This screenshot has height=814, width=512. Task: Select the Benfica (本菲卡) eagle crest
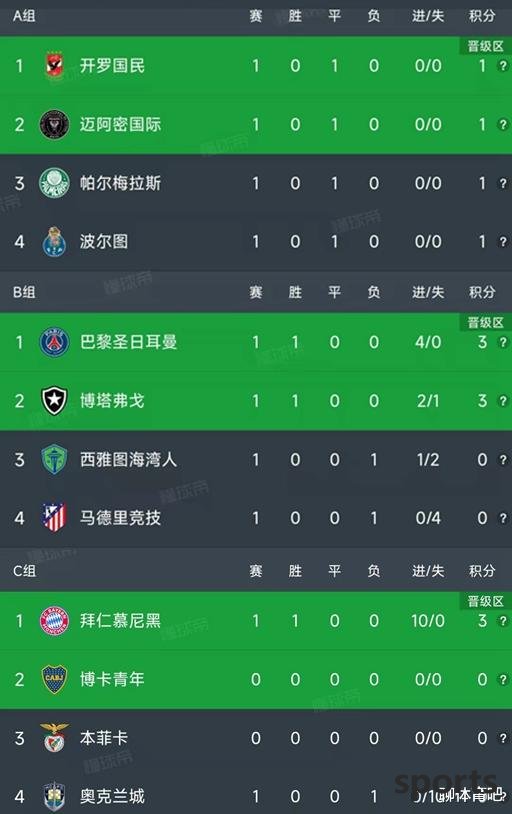click(54, 738)
